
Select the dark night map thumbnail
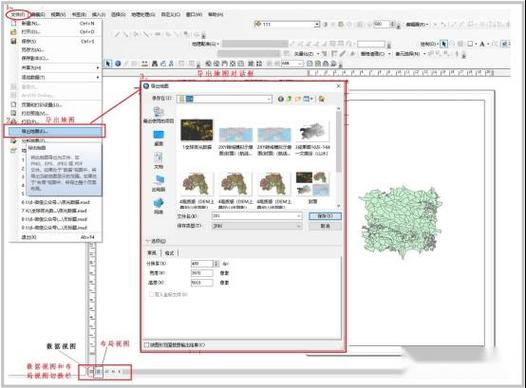click(x=197, y=130)
